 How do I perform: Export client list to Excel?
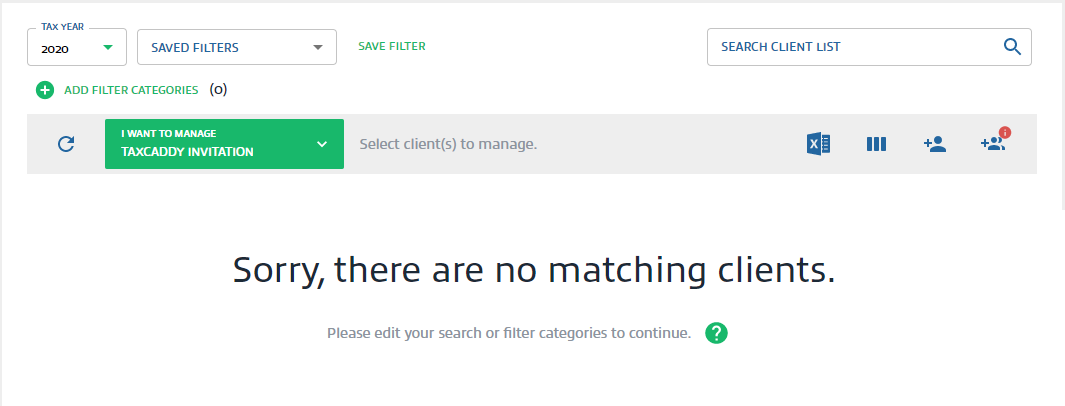point(818,144)
